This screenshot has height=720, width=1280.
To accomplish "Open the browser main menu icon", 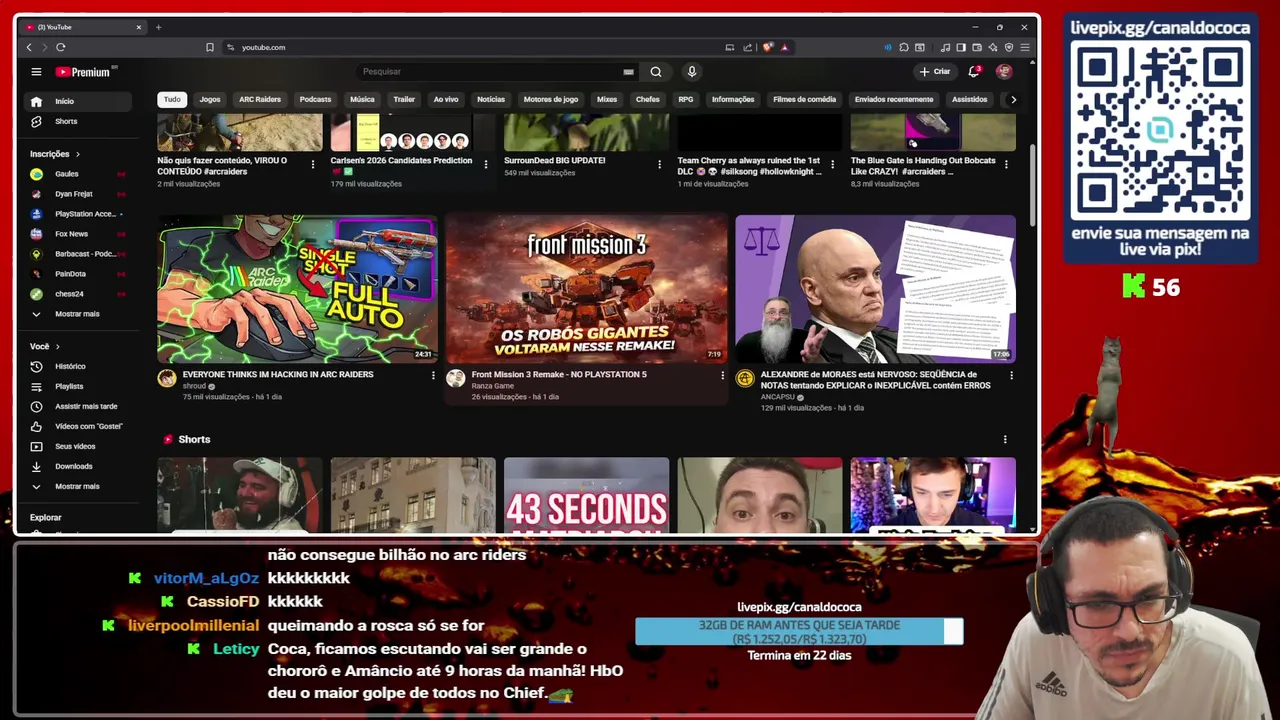I will point(1025,47).
